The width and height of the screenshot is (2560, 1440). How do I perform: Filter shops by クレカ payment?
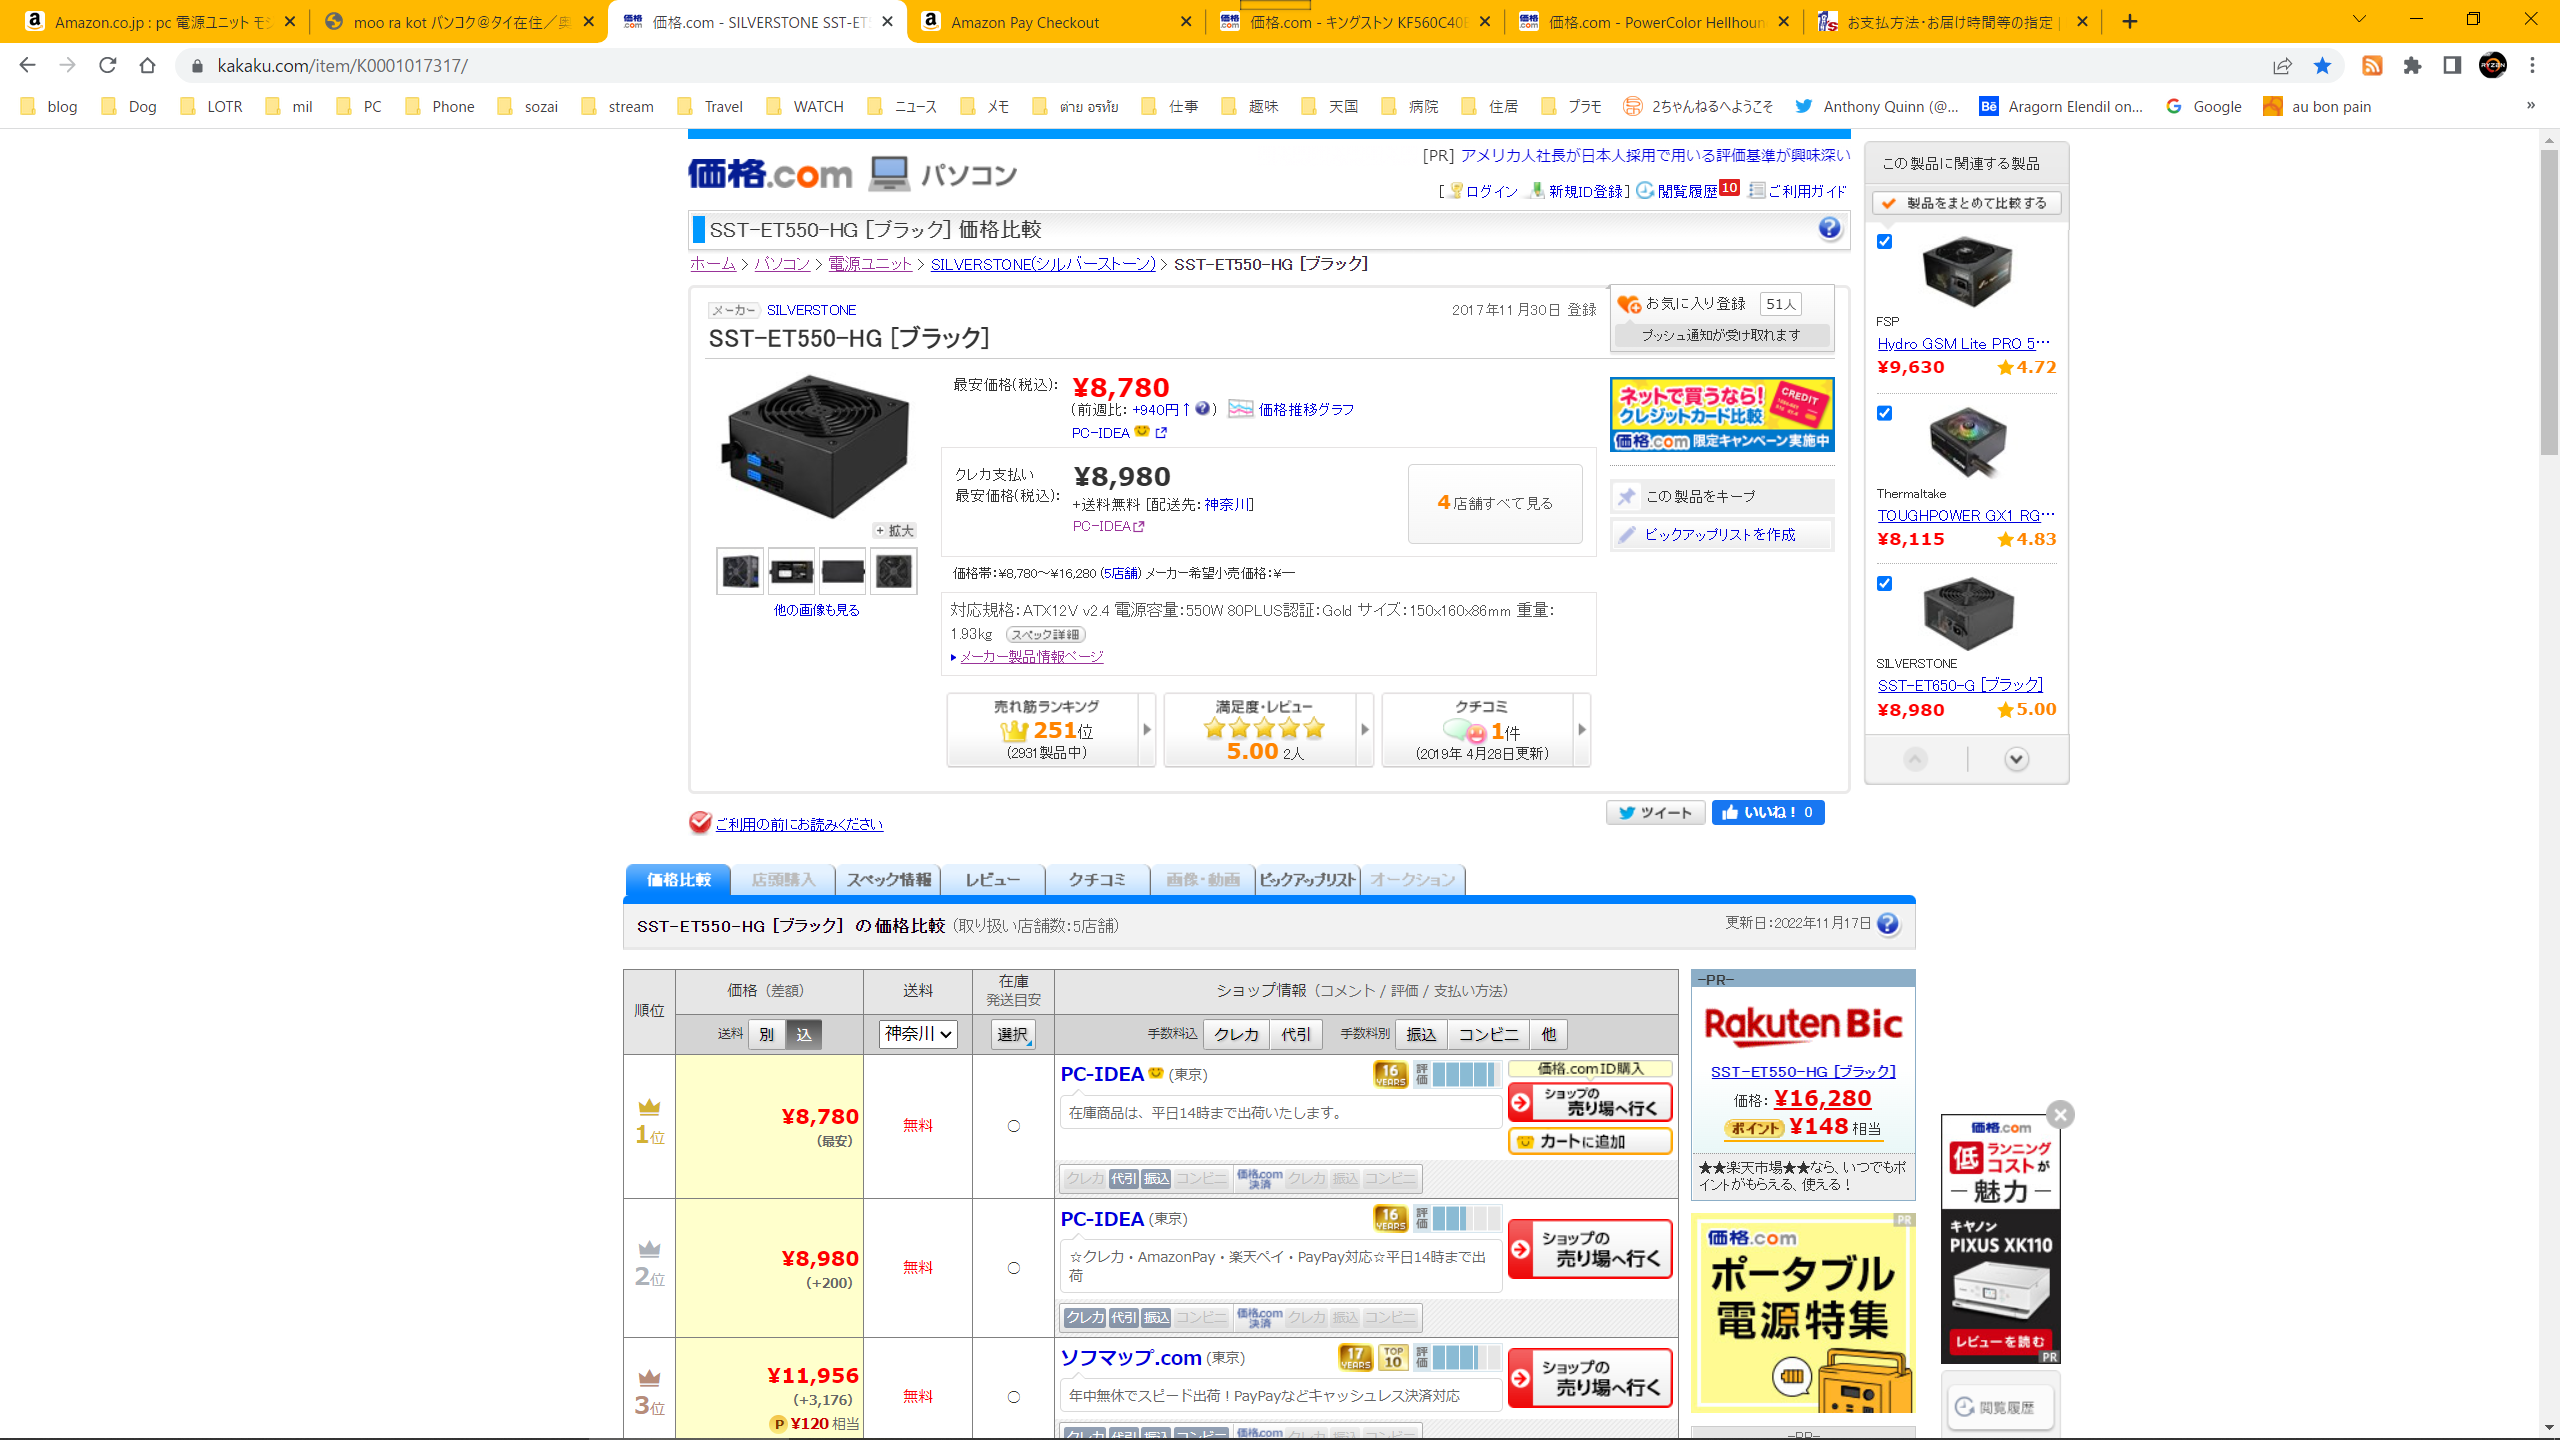1236,1034
